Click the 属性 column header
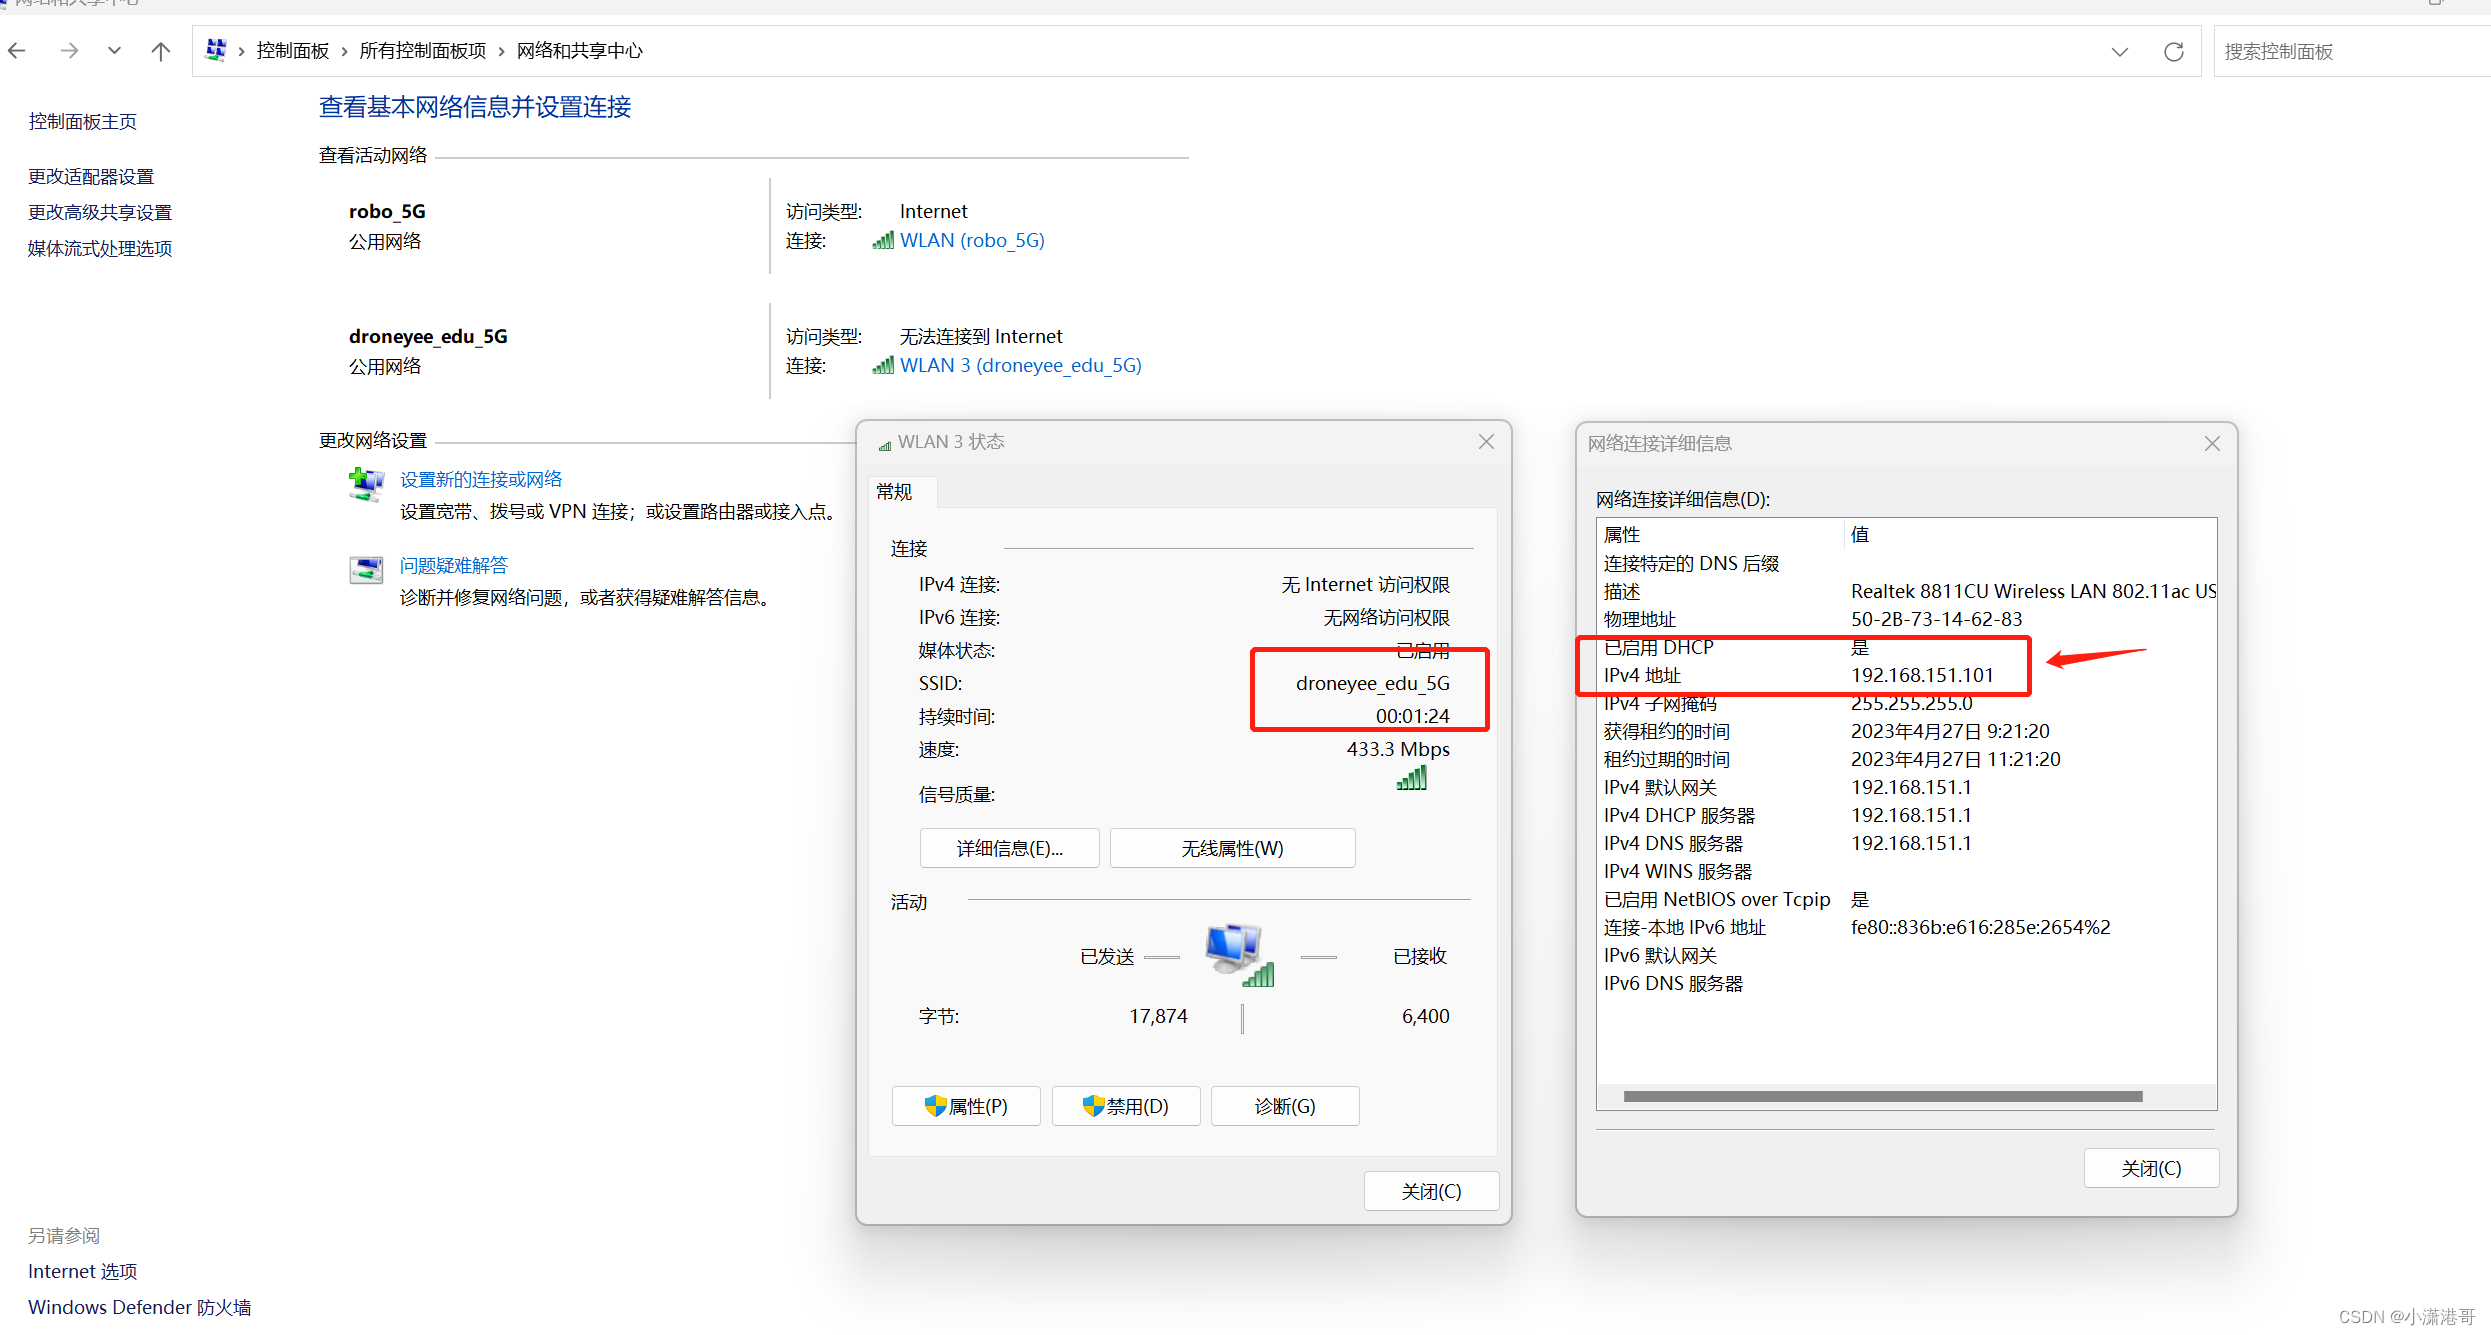The image size is (2491, 1335). (1720, 535)
